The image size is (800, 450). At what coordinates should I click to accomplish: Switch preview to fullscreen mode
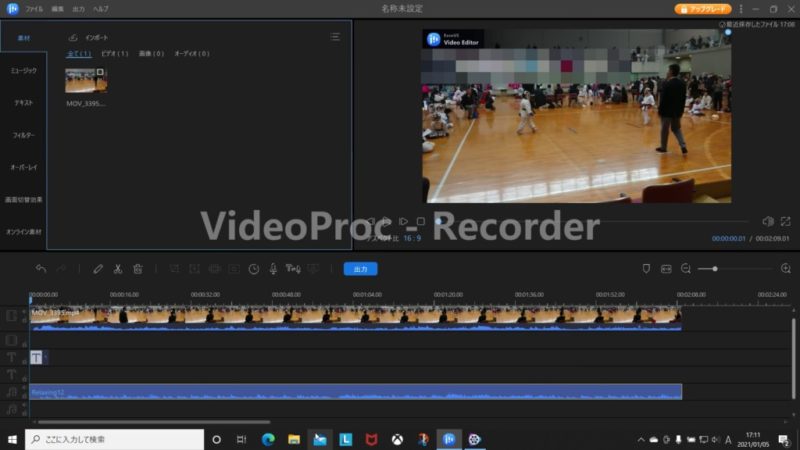coord(785,221)
